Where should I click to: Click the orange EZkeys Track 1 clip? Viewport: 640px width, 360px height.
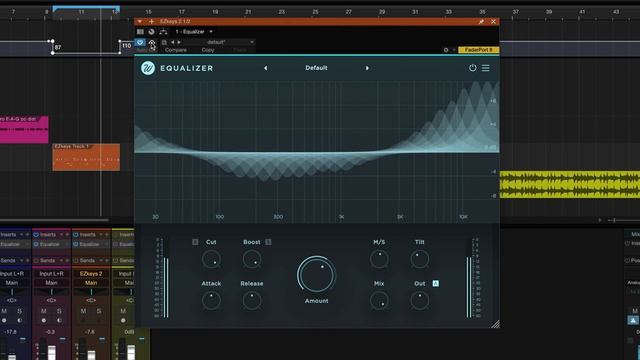click(x=86, y=157)
